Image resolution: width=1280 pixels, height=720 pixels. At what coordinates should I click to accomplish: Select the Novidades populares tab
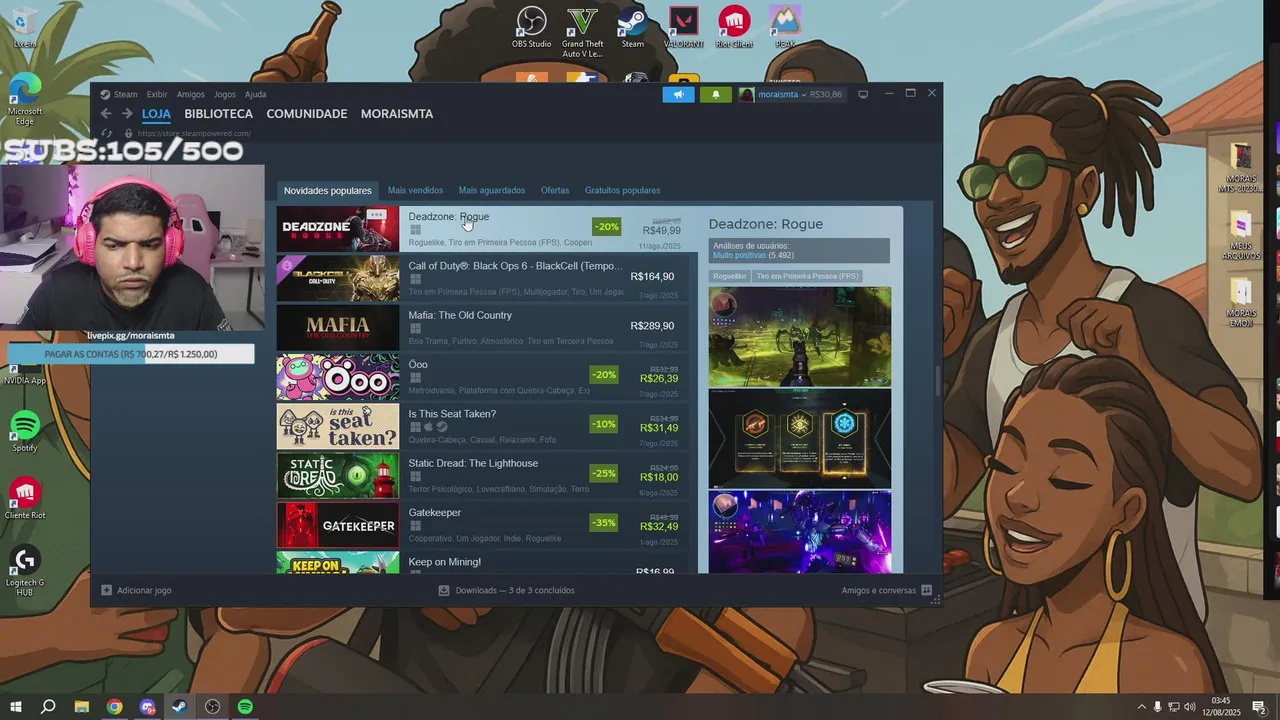tap(327, 190)
